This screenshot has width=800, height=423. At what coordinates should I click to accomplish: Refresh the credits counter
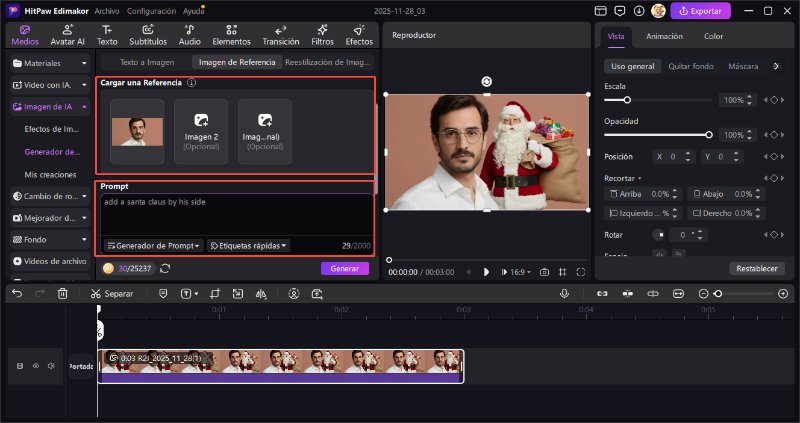click(165, 268)
